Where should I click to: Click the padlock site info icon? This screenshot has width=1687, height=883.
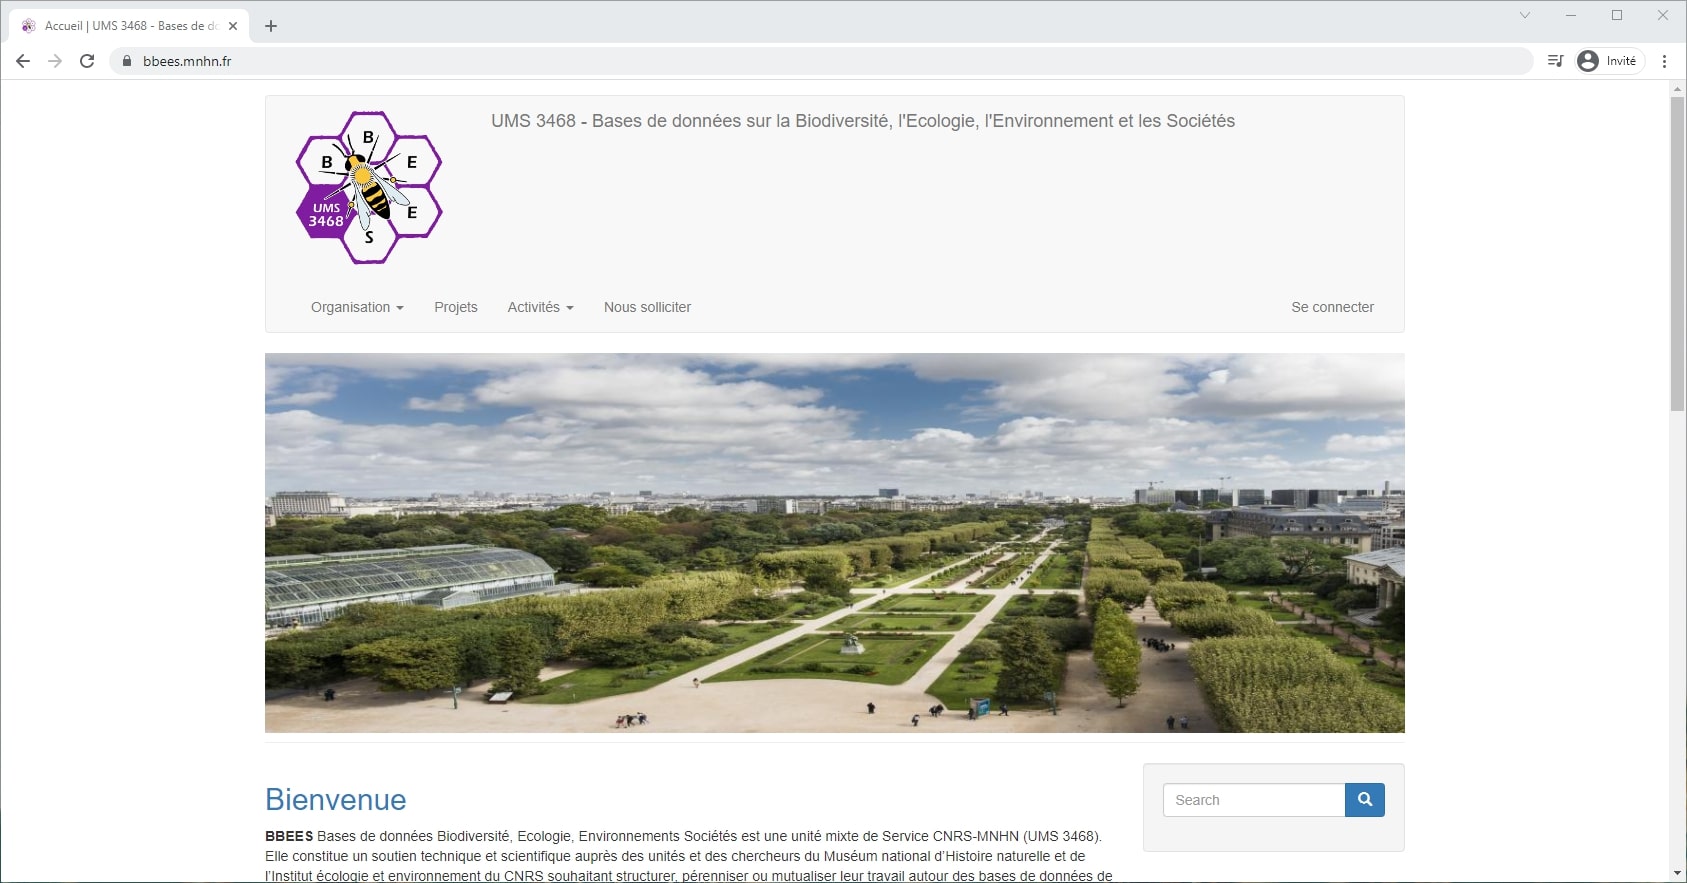[x=127, y=61]
